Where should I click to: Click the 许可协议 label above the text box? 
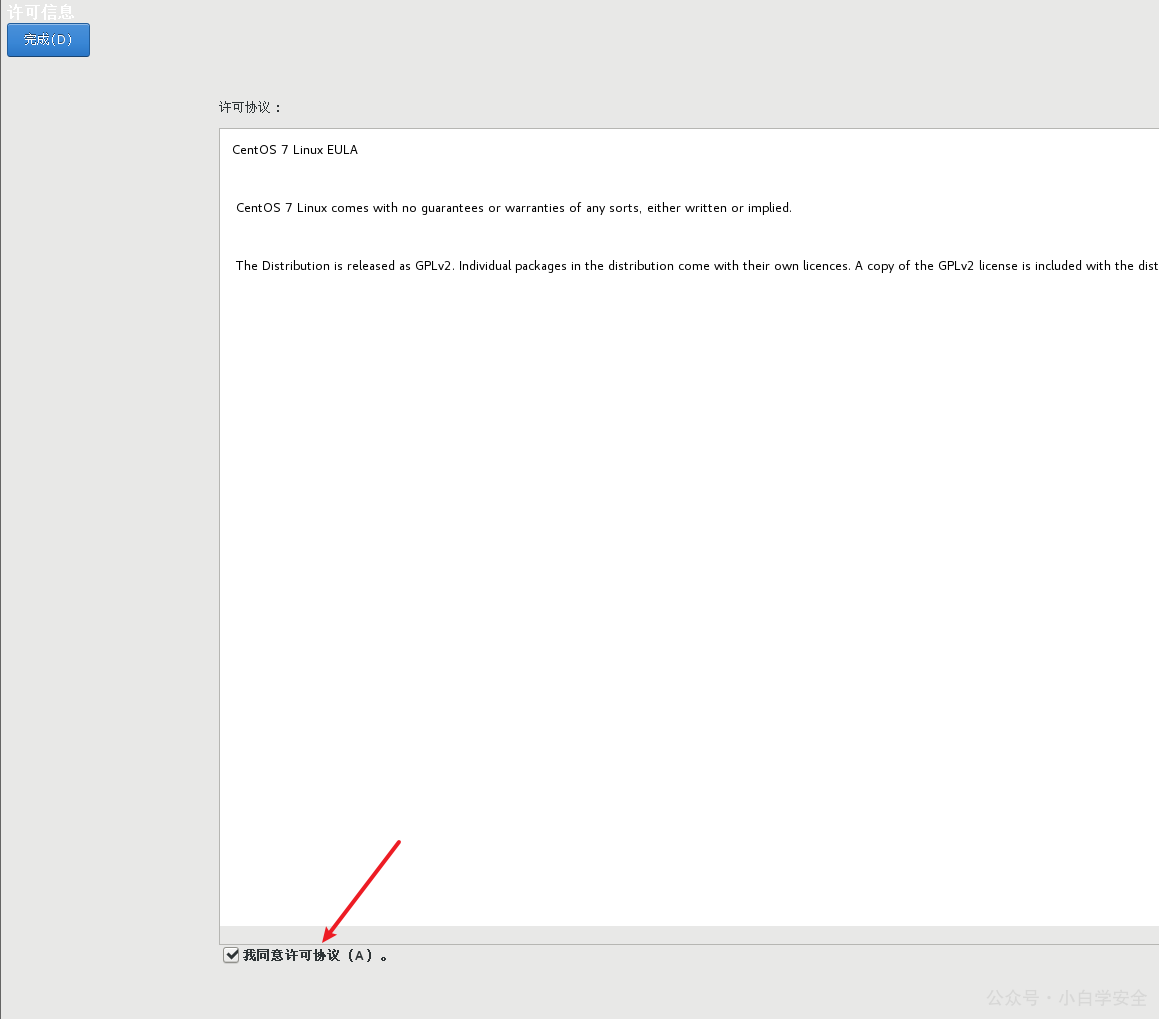pyautogui.click(x=250, y=107)
